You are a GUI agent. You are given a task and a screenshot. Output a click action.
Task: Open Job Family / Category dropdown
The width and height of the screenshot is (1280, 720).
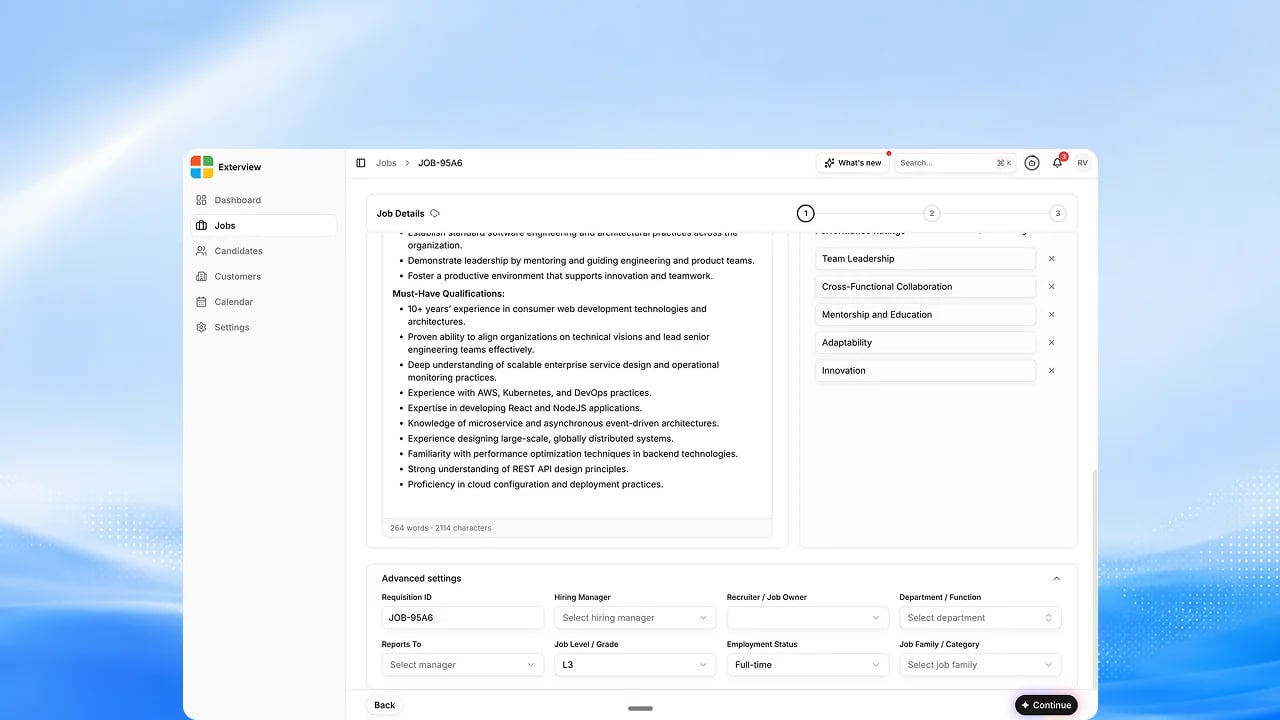(x=980, y=665)
